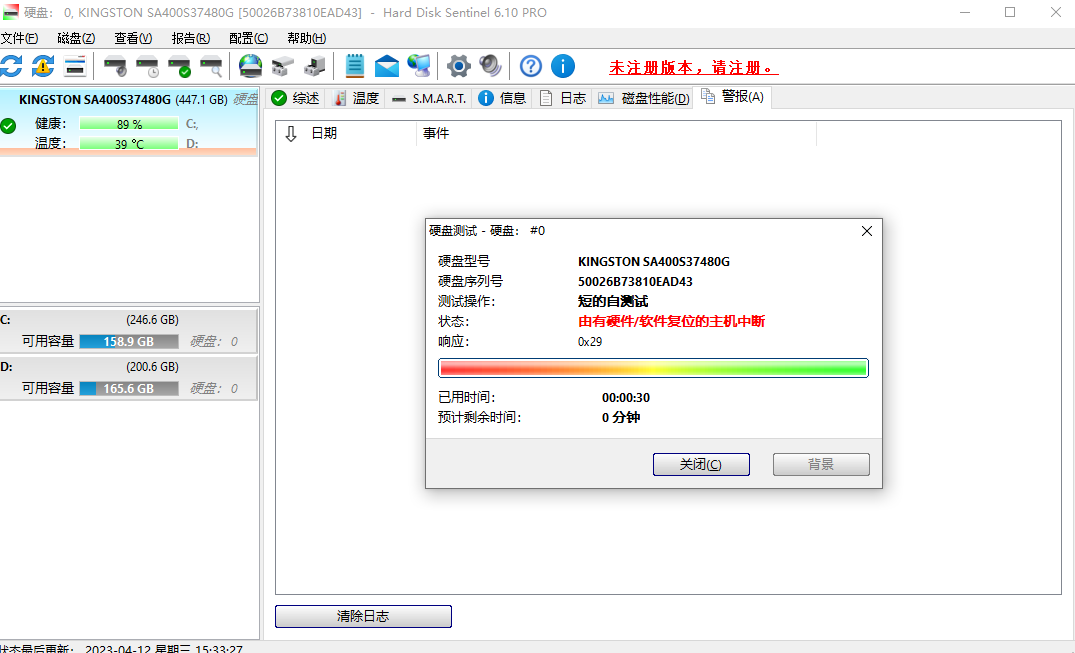Click the (246.6 GB) C: size text
This screenshot has height=653, width=1075.
coord(152,320)
